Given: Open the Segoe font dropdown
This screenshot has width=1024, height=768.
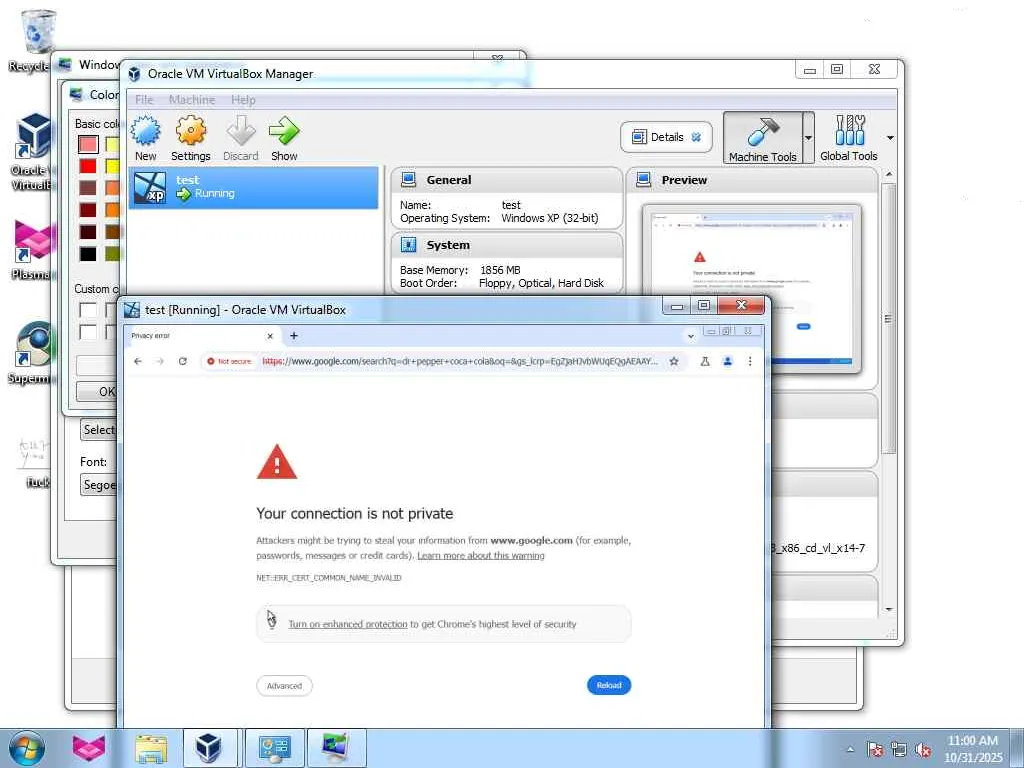Looking at the screenshot, I should [x=100, y=485].
